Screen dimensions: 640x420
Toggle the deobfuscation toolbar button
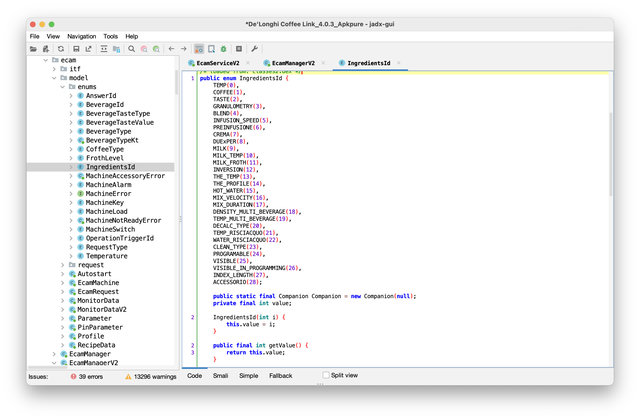tap(199, 49)
